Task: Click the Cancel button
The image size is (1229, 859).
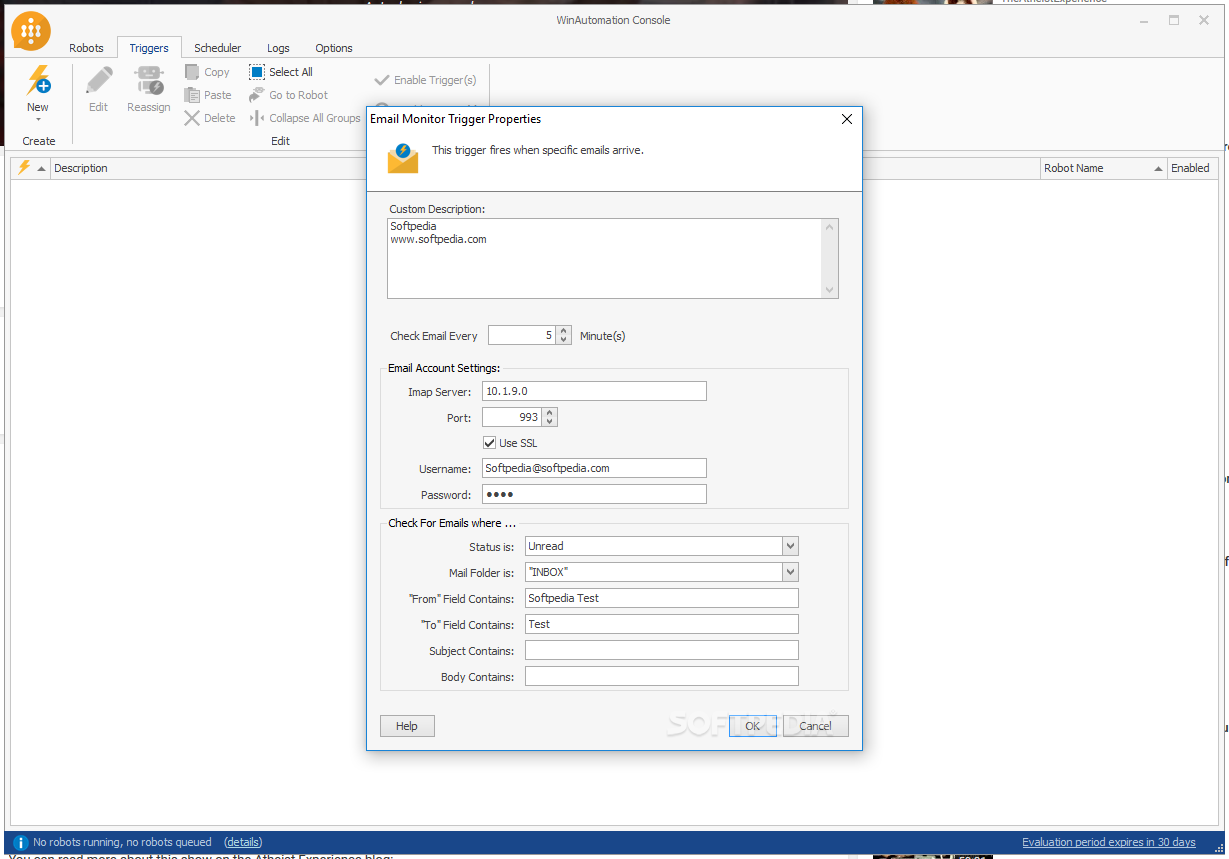Action: [816, 726]
